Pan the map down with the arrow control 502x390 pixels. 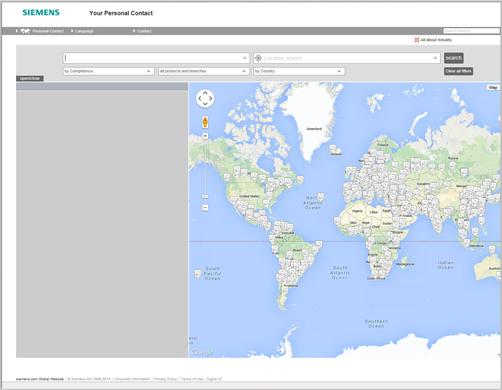(205, 104)
